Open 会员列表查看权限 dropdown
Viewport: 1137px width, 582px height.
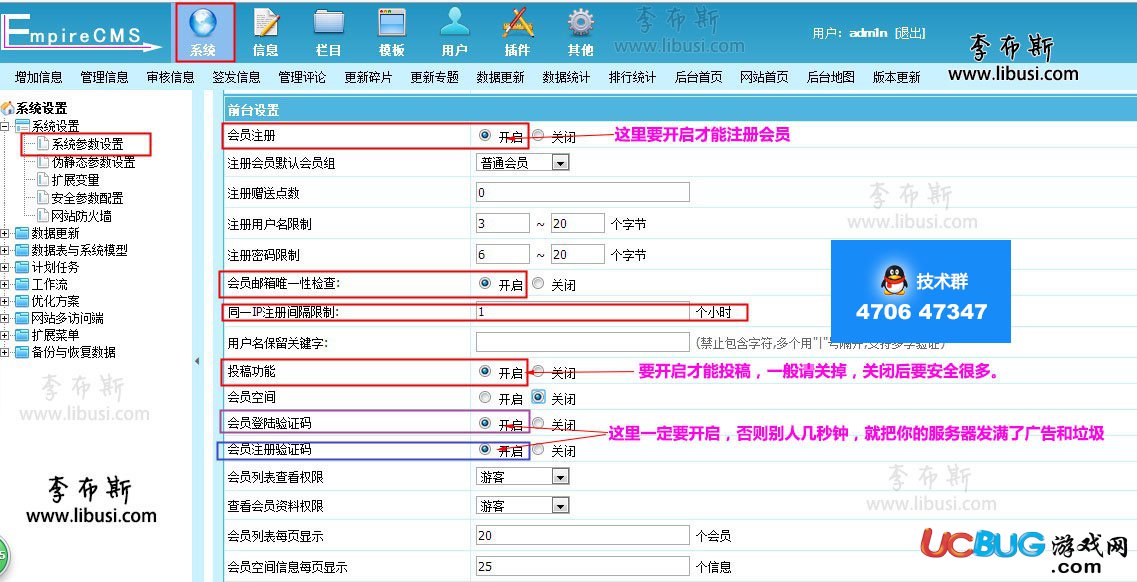coord(523,476)
